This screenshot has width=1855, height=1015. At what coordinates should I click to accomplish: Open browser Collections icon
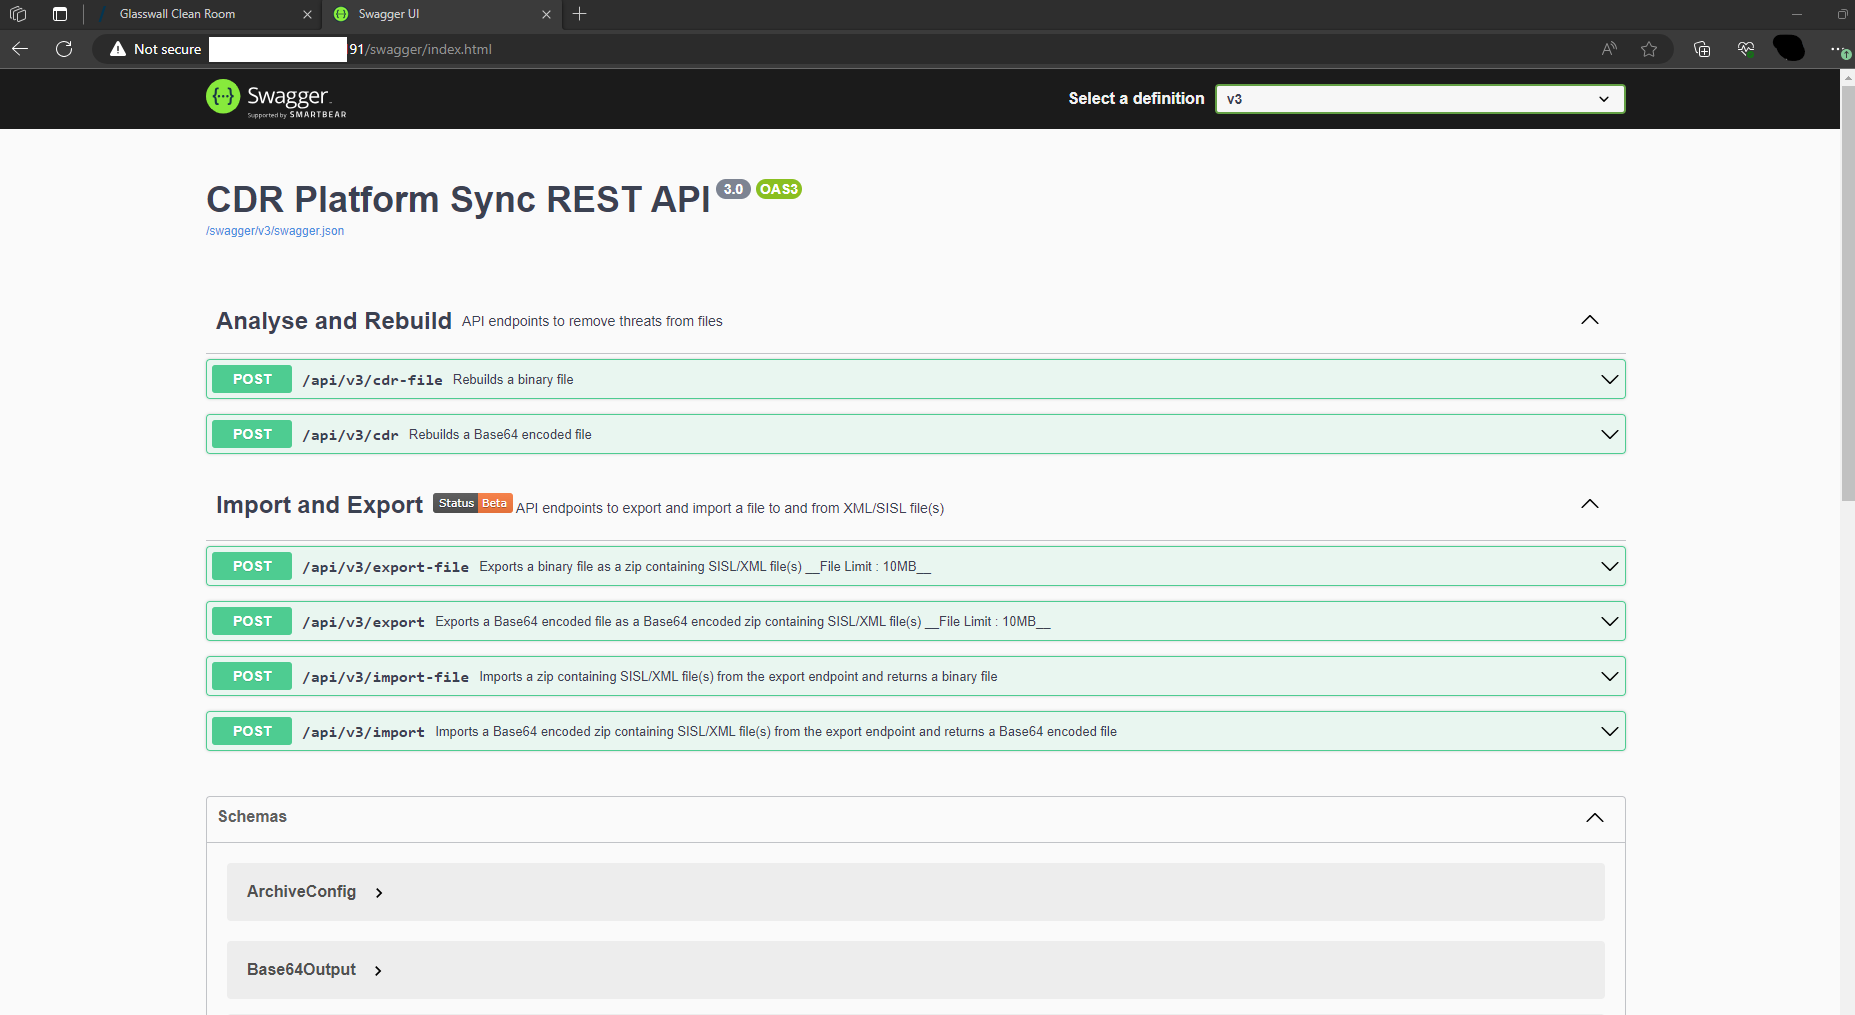point(1702,49)
